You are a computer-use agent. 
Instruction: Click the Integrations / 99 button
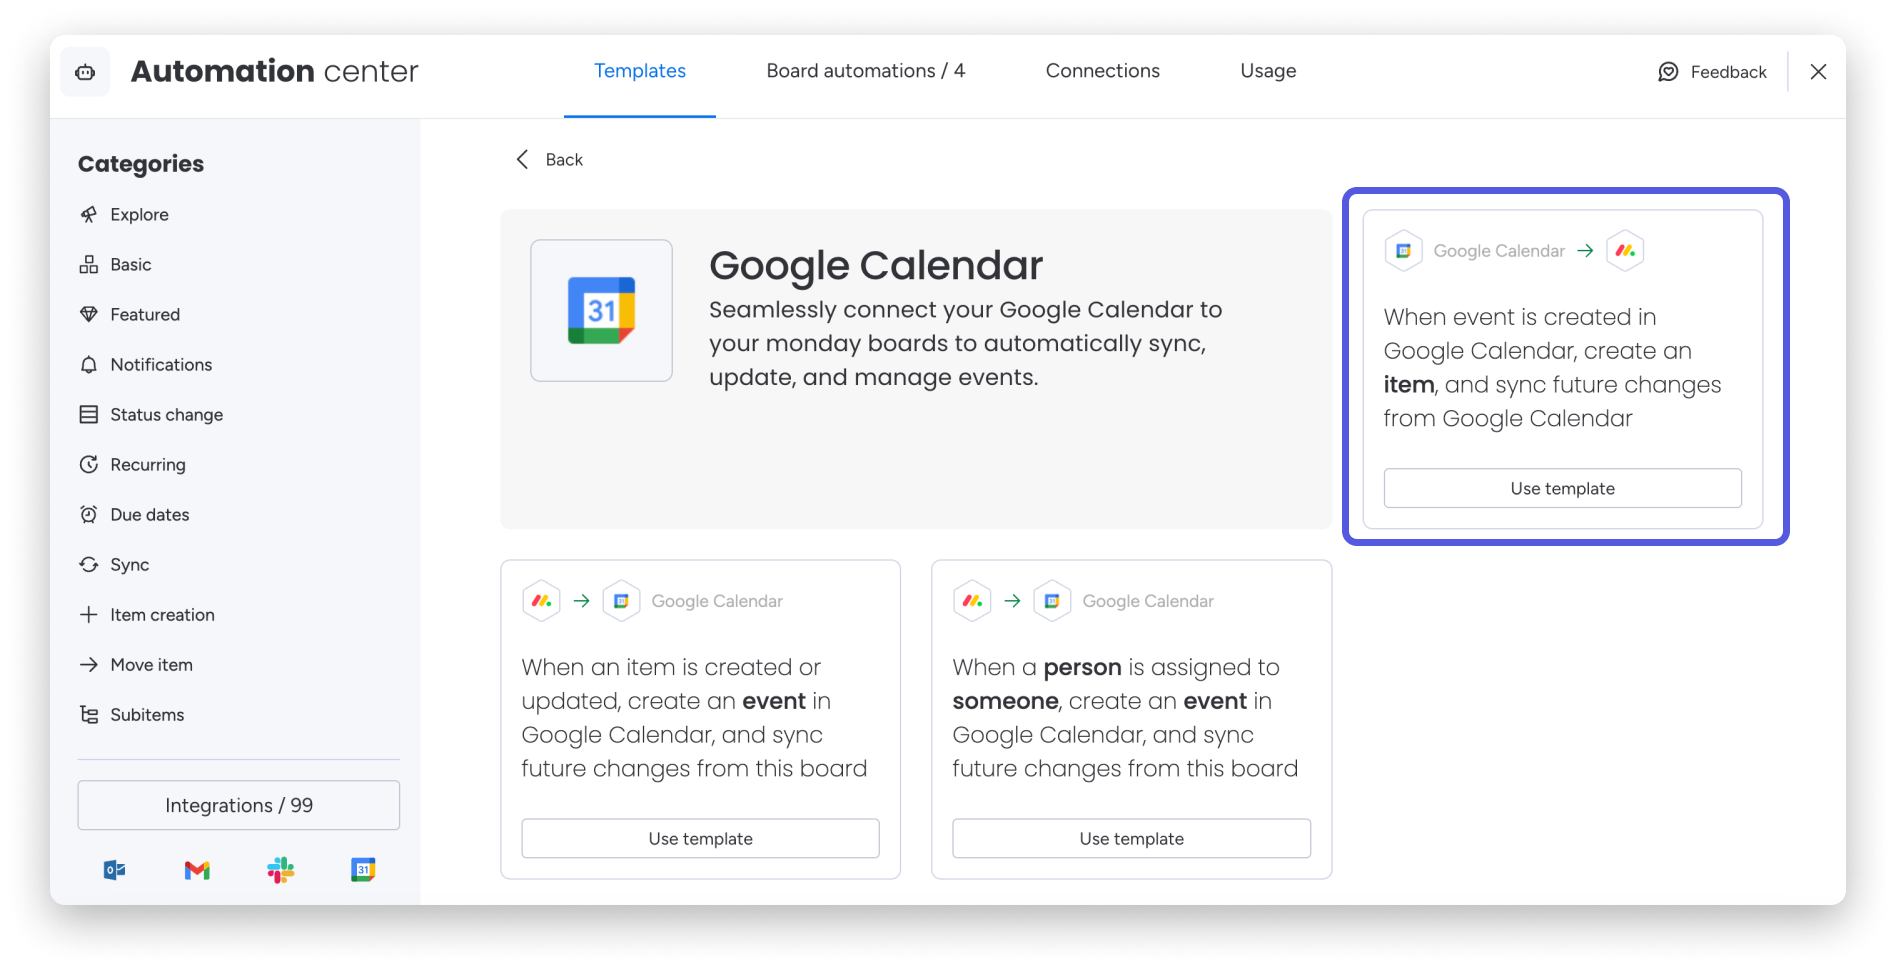tap(239, 805)
